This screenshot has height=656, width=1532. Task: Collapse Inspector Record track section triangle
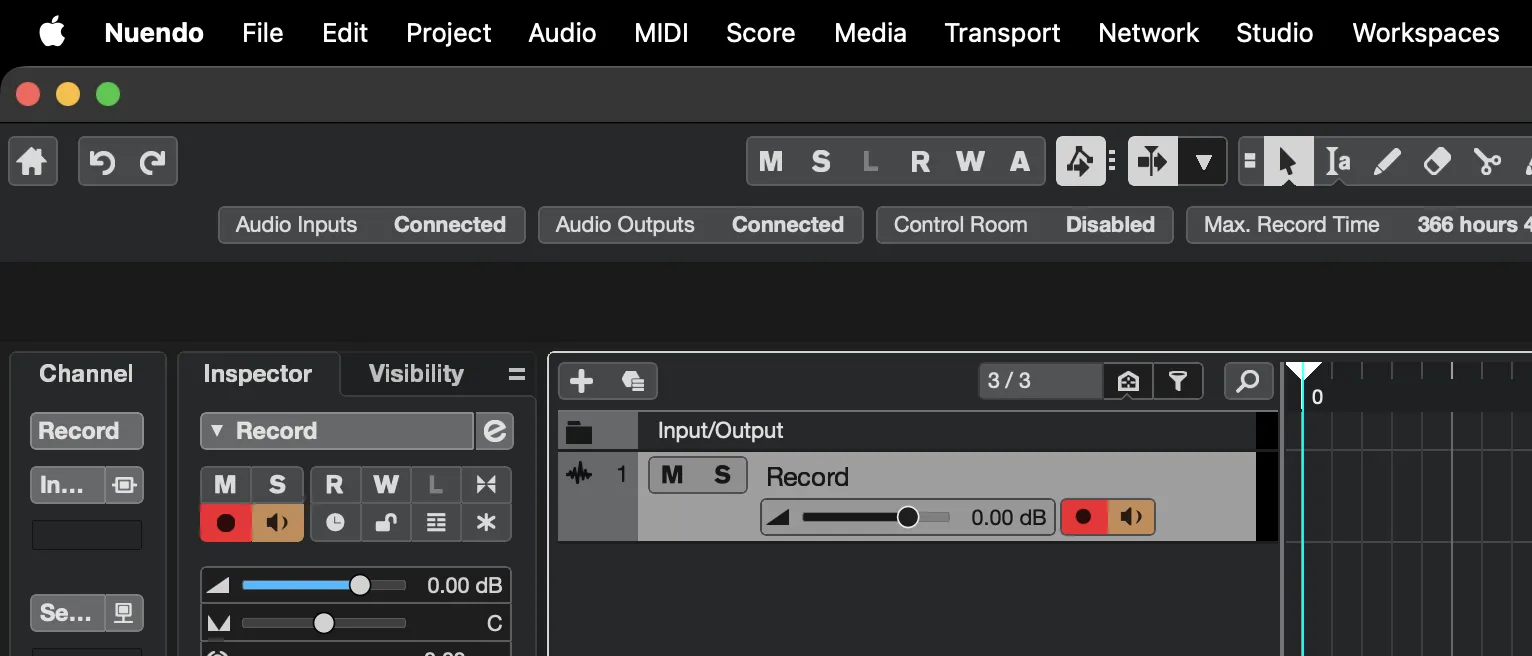coord(216,431)
